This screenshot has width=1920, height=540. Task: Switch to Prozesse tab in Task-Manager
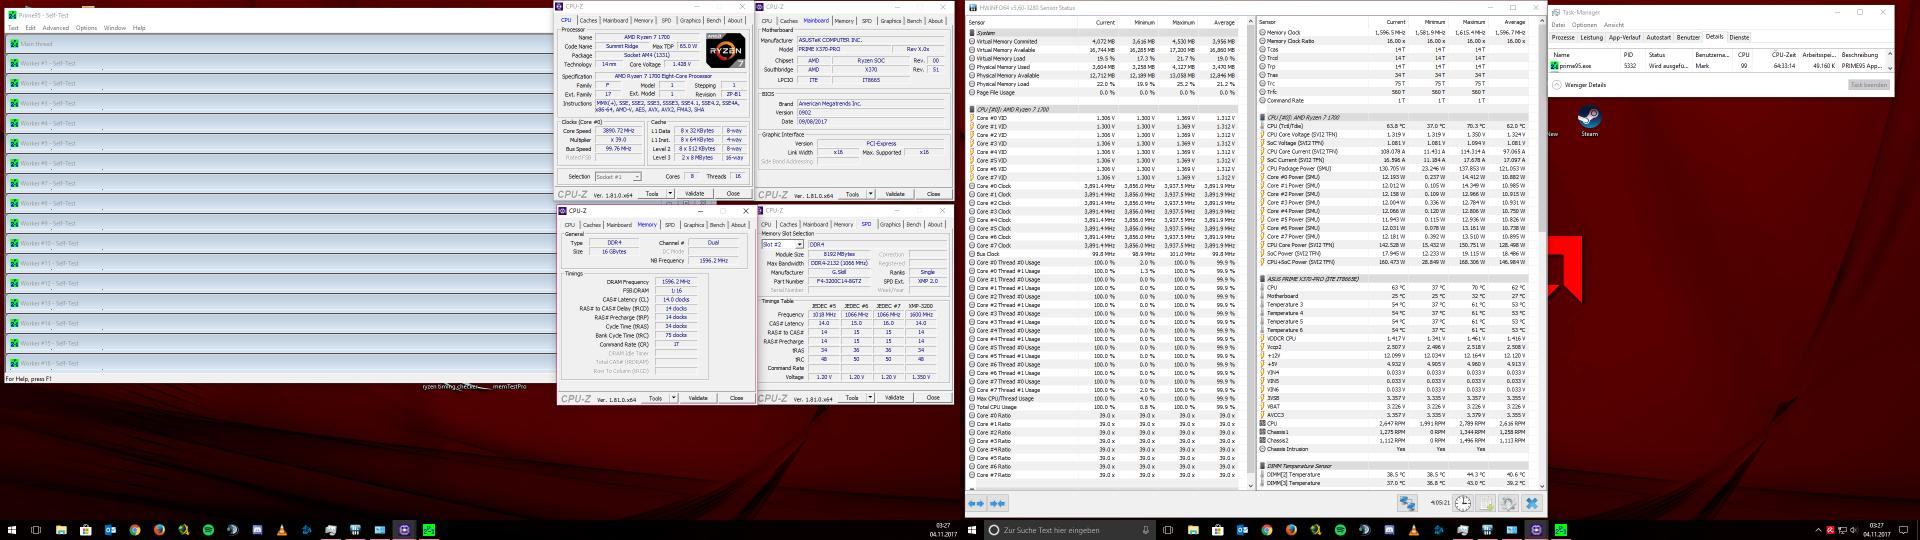1563,37
